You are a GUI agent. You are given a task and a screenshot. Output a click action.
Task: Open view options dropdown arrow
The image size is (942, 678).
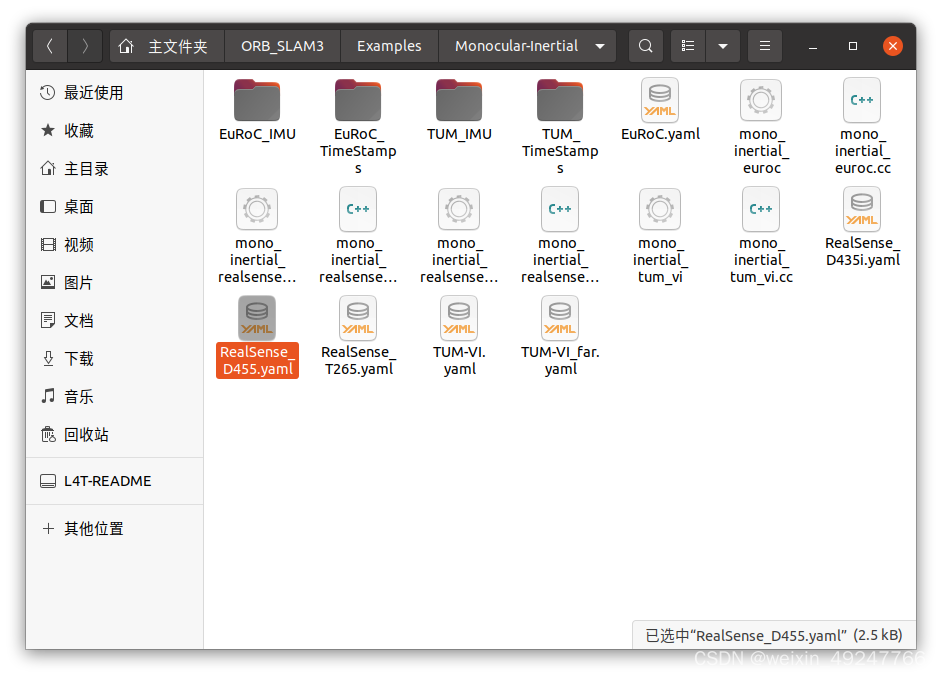723,46
